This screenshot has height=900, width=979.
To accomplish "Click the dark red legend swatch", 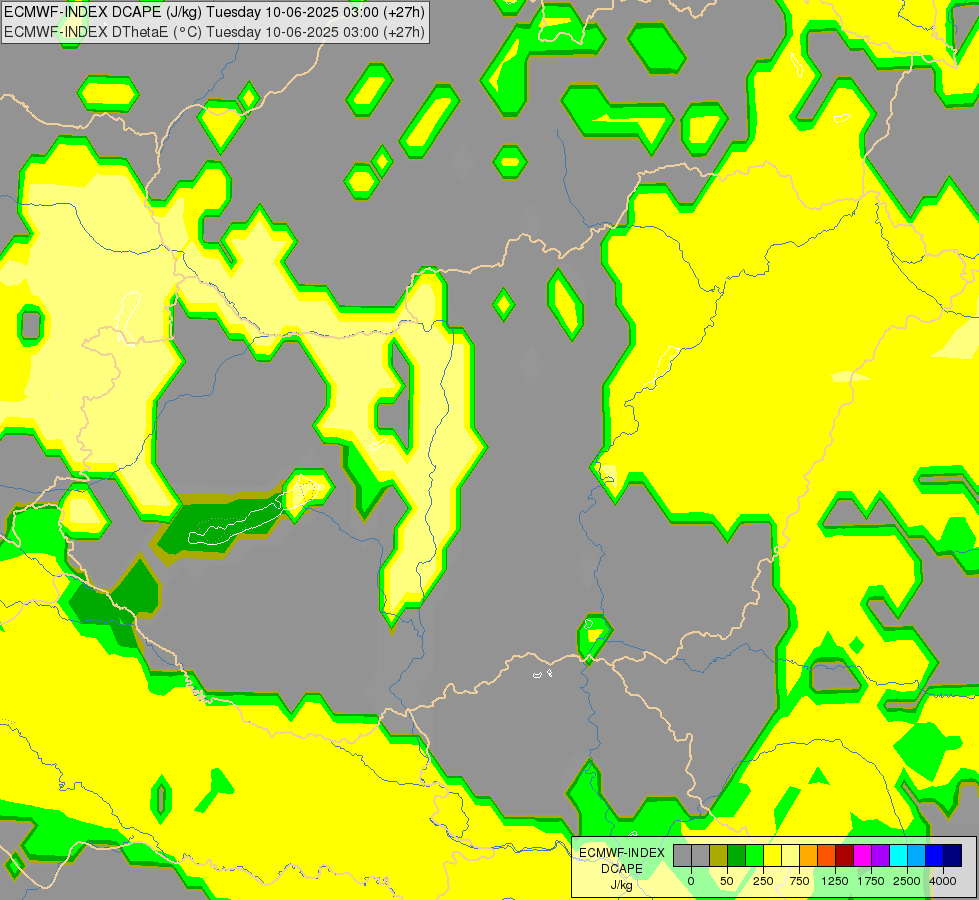I will point(845,856).
